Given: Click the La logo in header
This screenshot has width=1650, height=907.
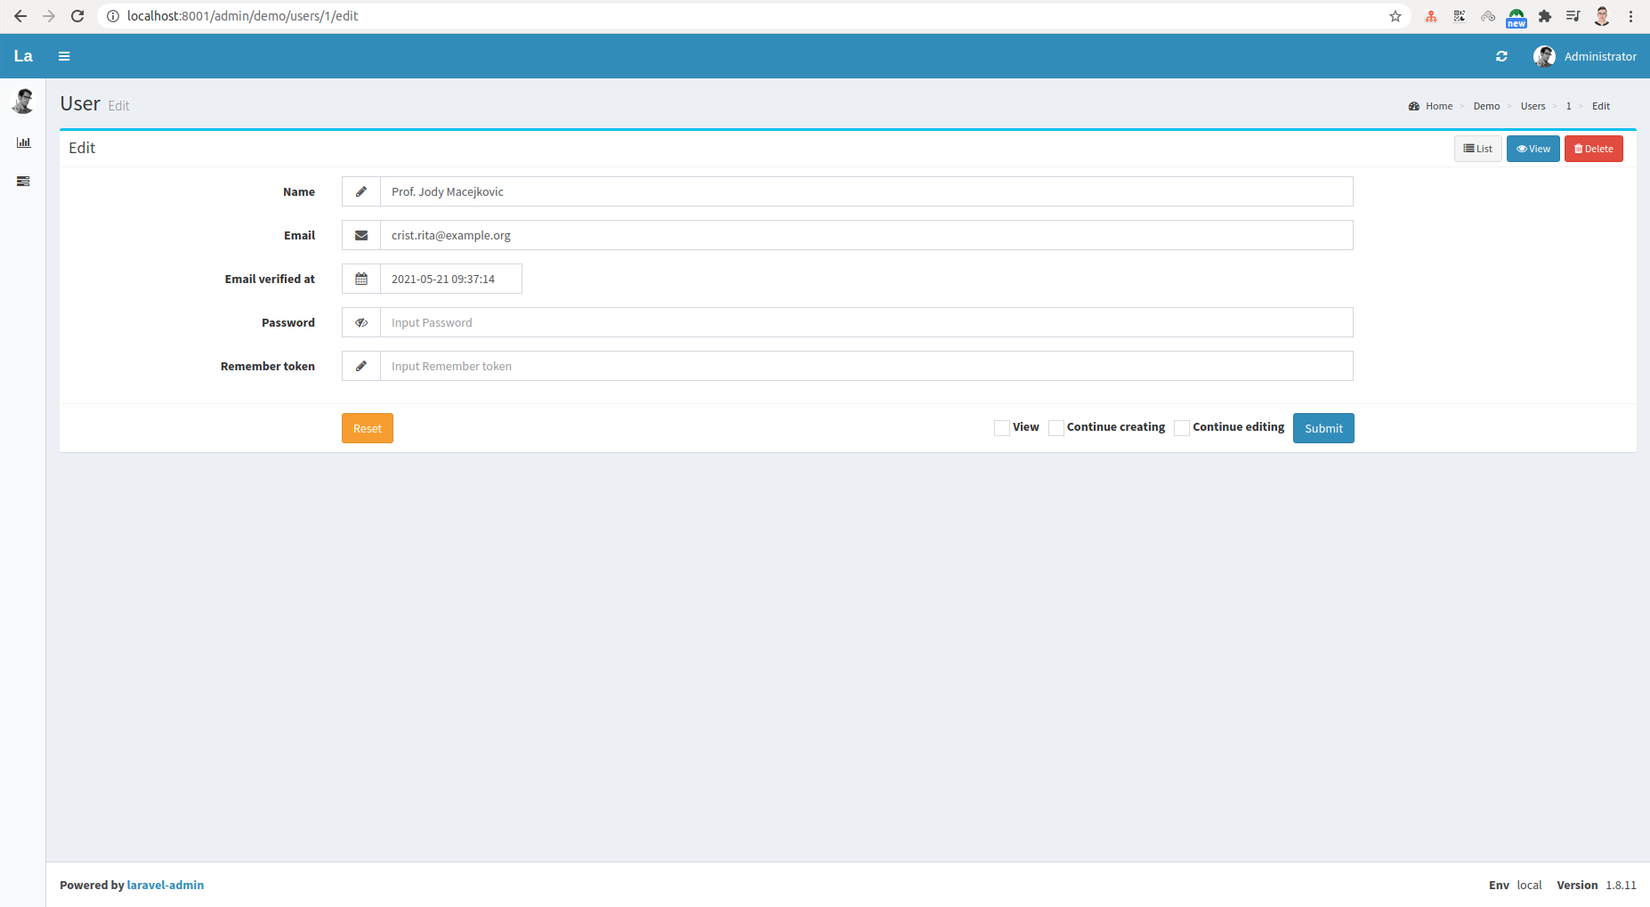Looking at the screenshot, I should (x=23, y=56).
